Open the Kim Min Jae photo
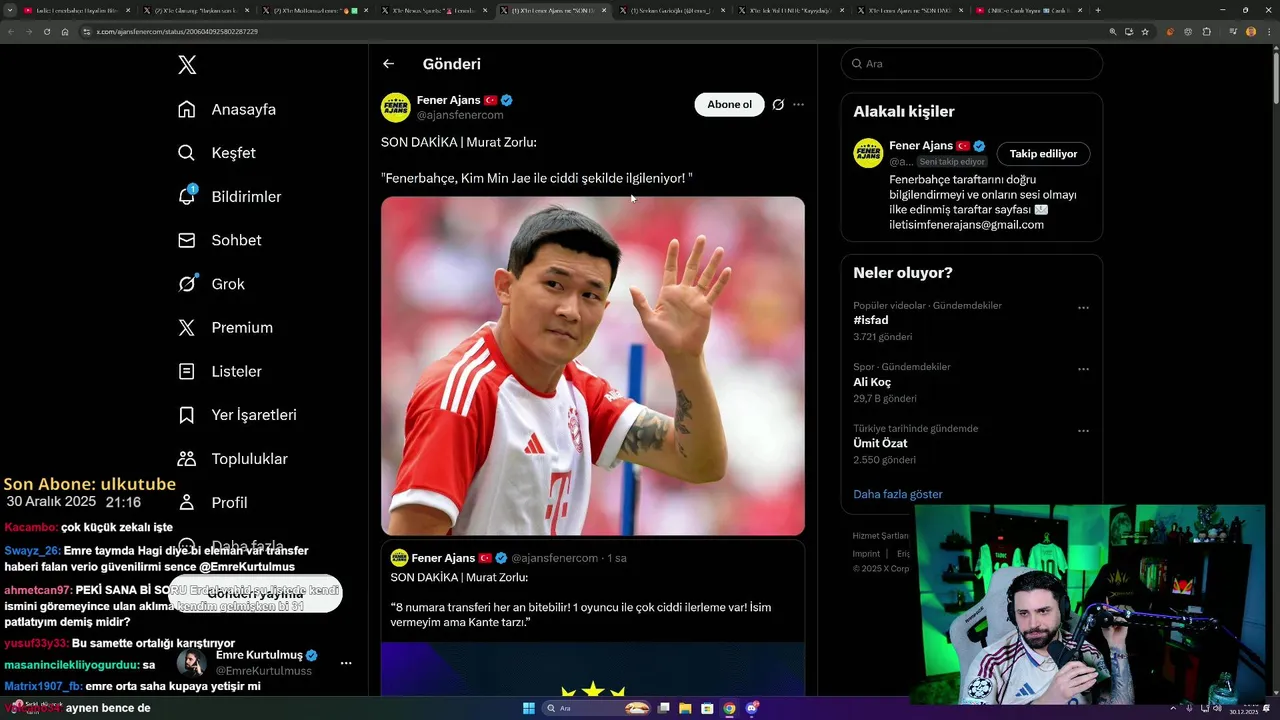The image size is (1280, 720). [593, 366]
